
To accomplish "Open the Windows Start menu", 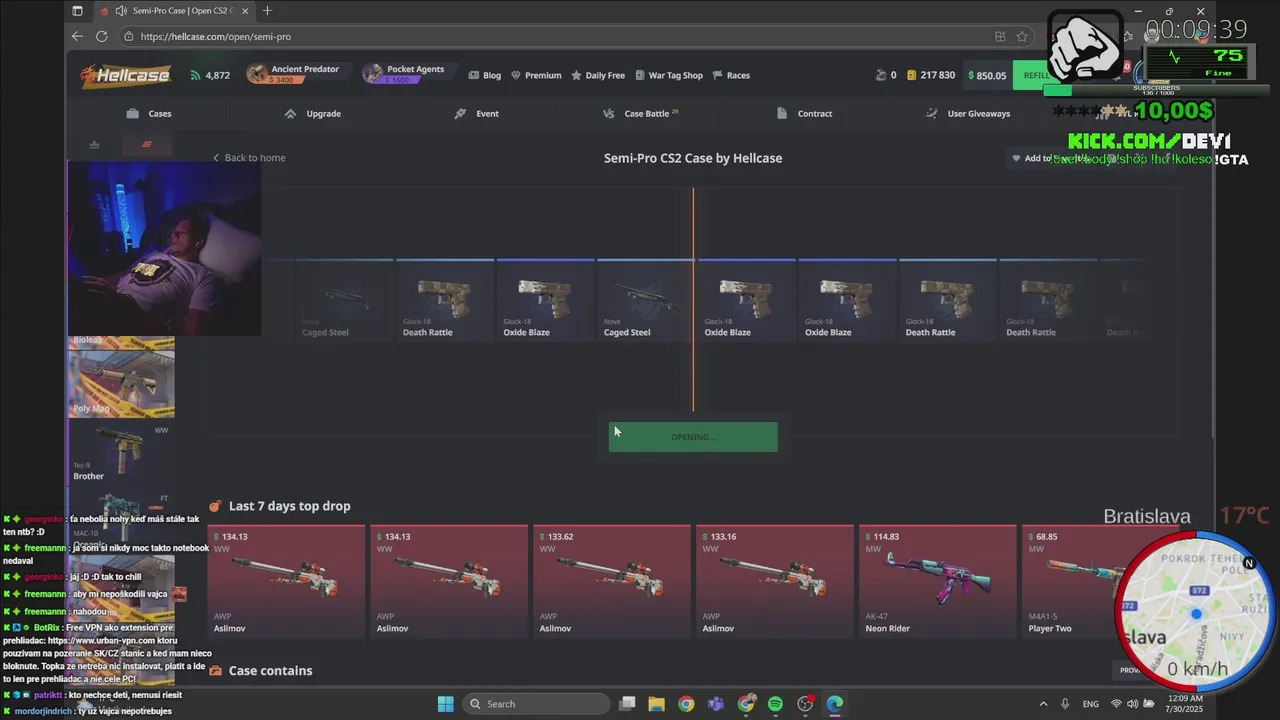I will [x=446, y=704].
